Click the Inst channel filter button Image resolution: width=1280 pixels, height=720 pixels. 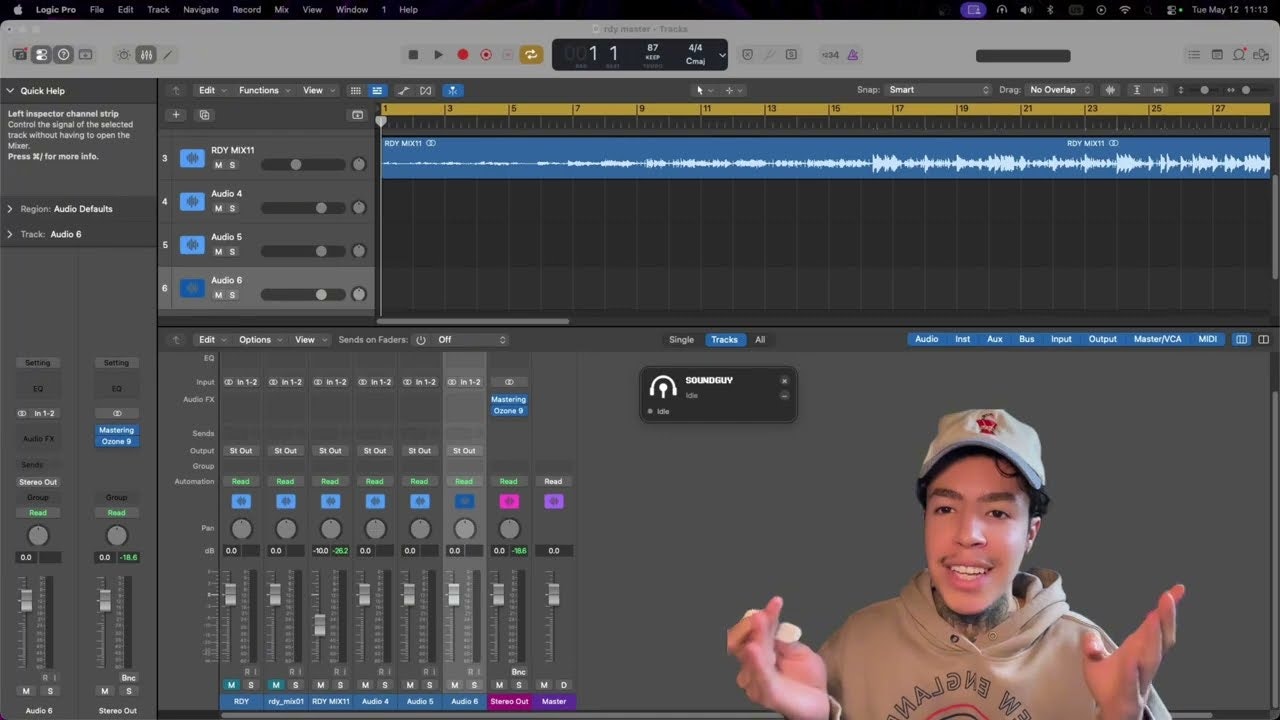pyautogui.click(x=962, y=339)
